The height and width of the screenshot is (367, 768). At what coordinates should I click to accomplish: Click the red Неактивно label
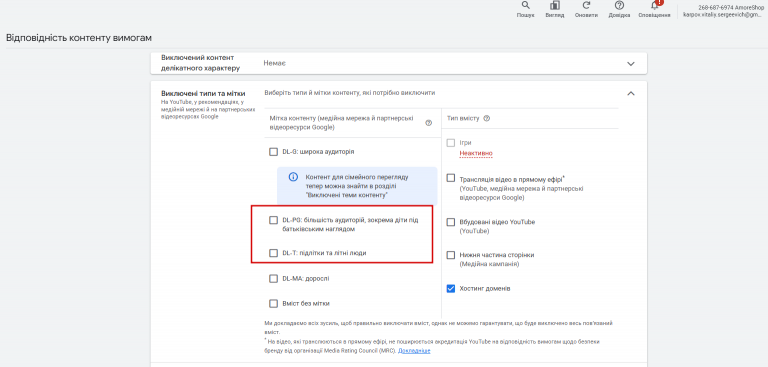tap(476, 153)
